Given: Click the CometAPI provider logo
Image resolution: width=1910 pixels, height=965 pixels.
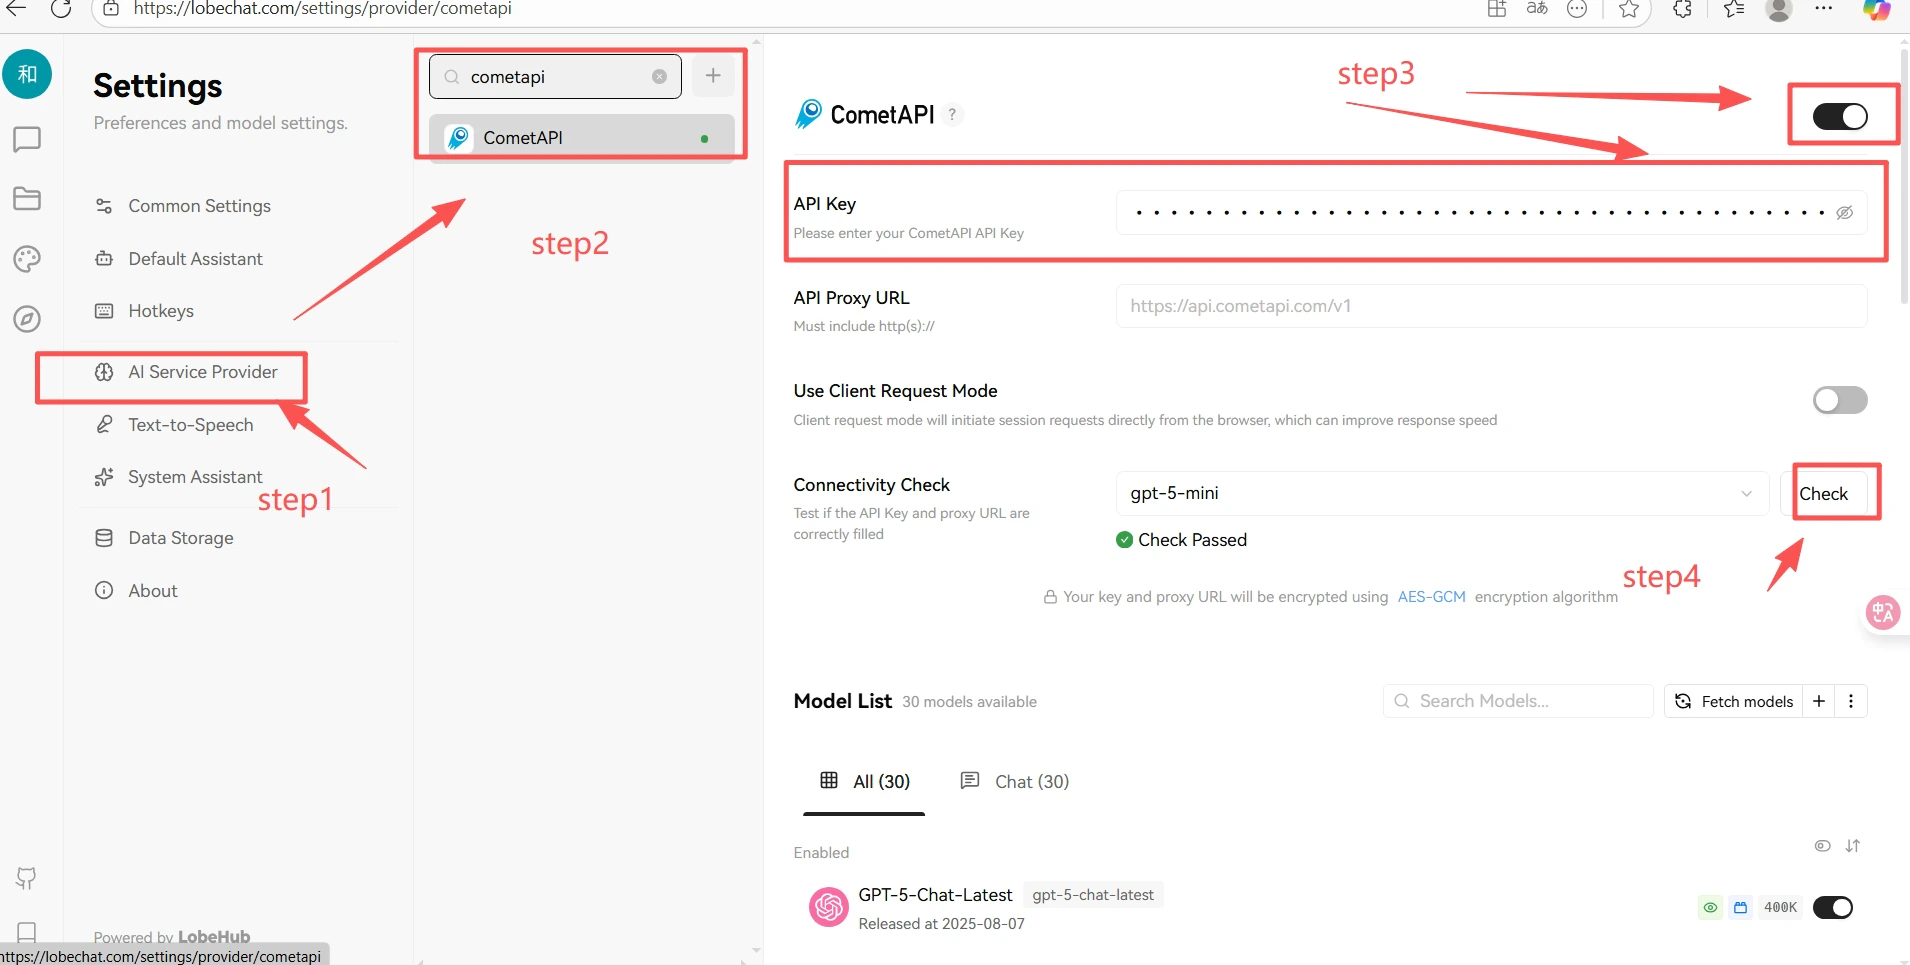Looking at the screenshot, I should point(807,113).
